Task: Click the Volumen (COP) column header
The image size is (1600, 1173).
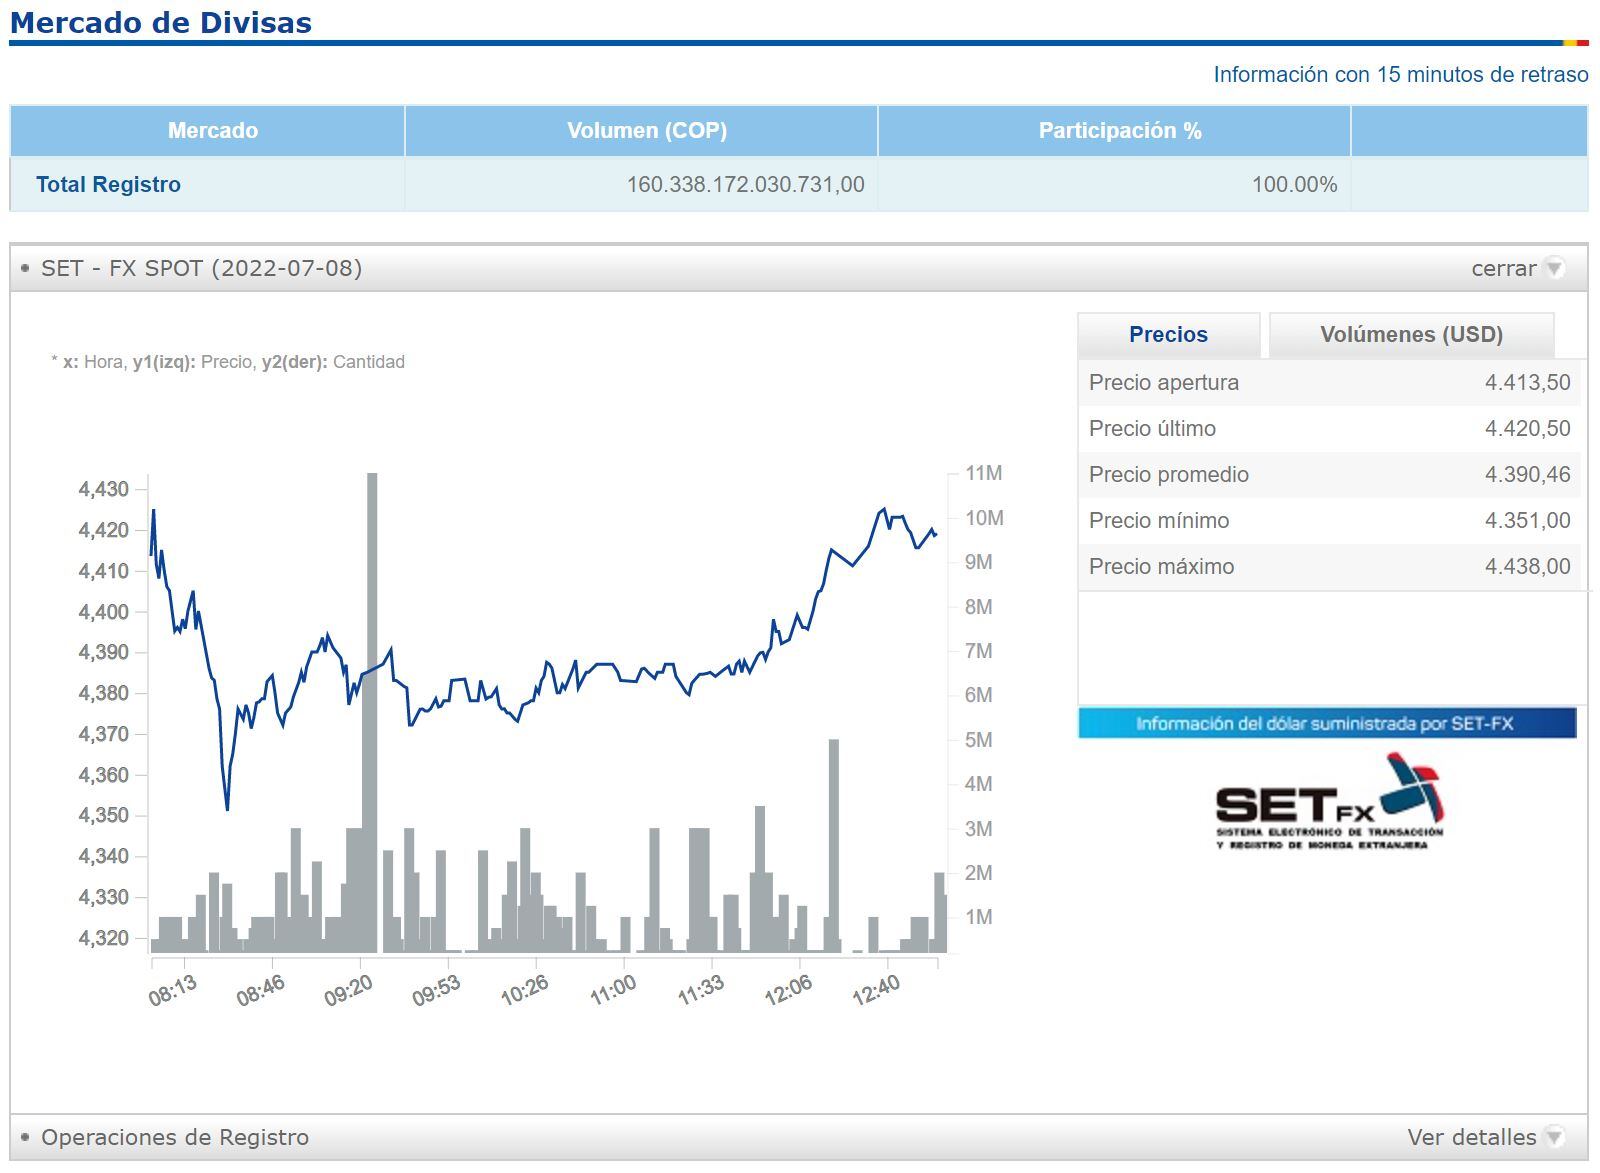Action: coord(646,131)
